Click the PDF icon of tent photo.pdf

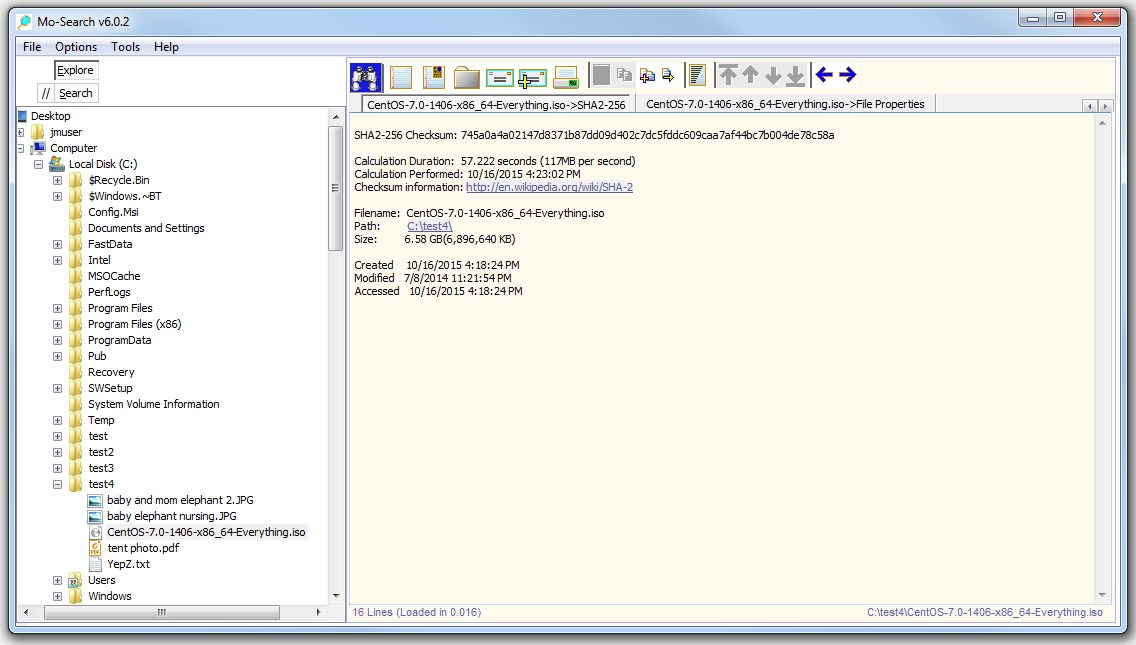click(x=95, y=548)
